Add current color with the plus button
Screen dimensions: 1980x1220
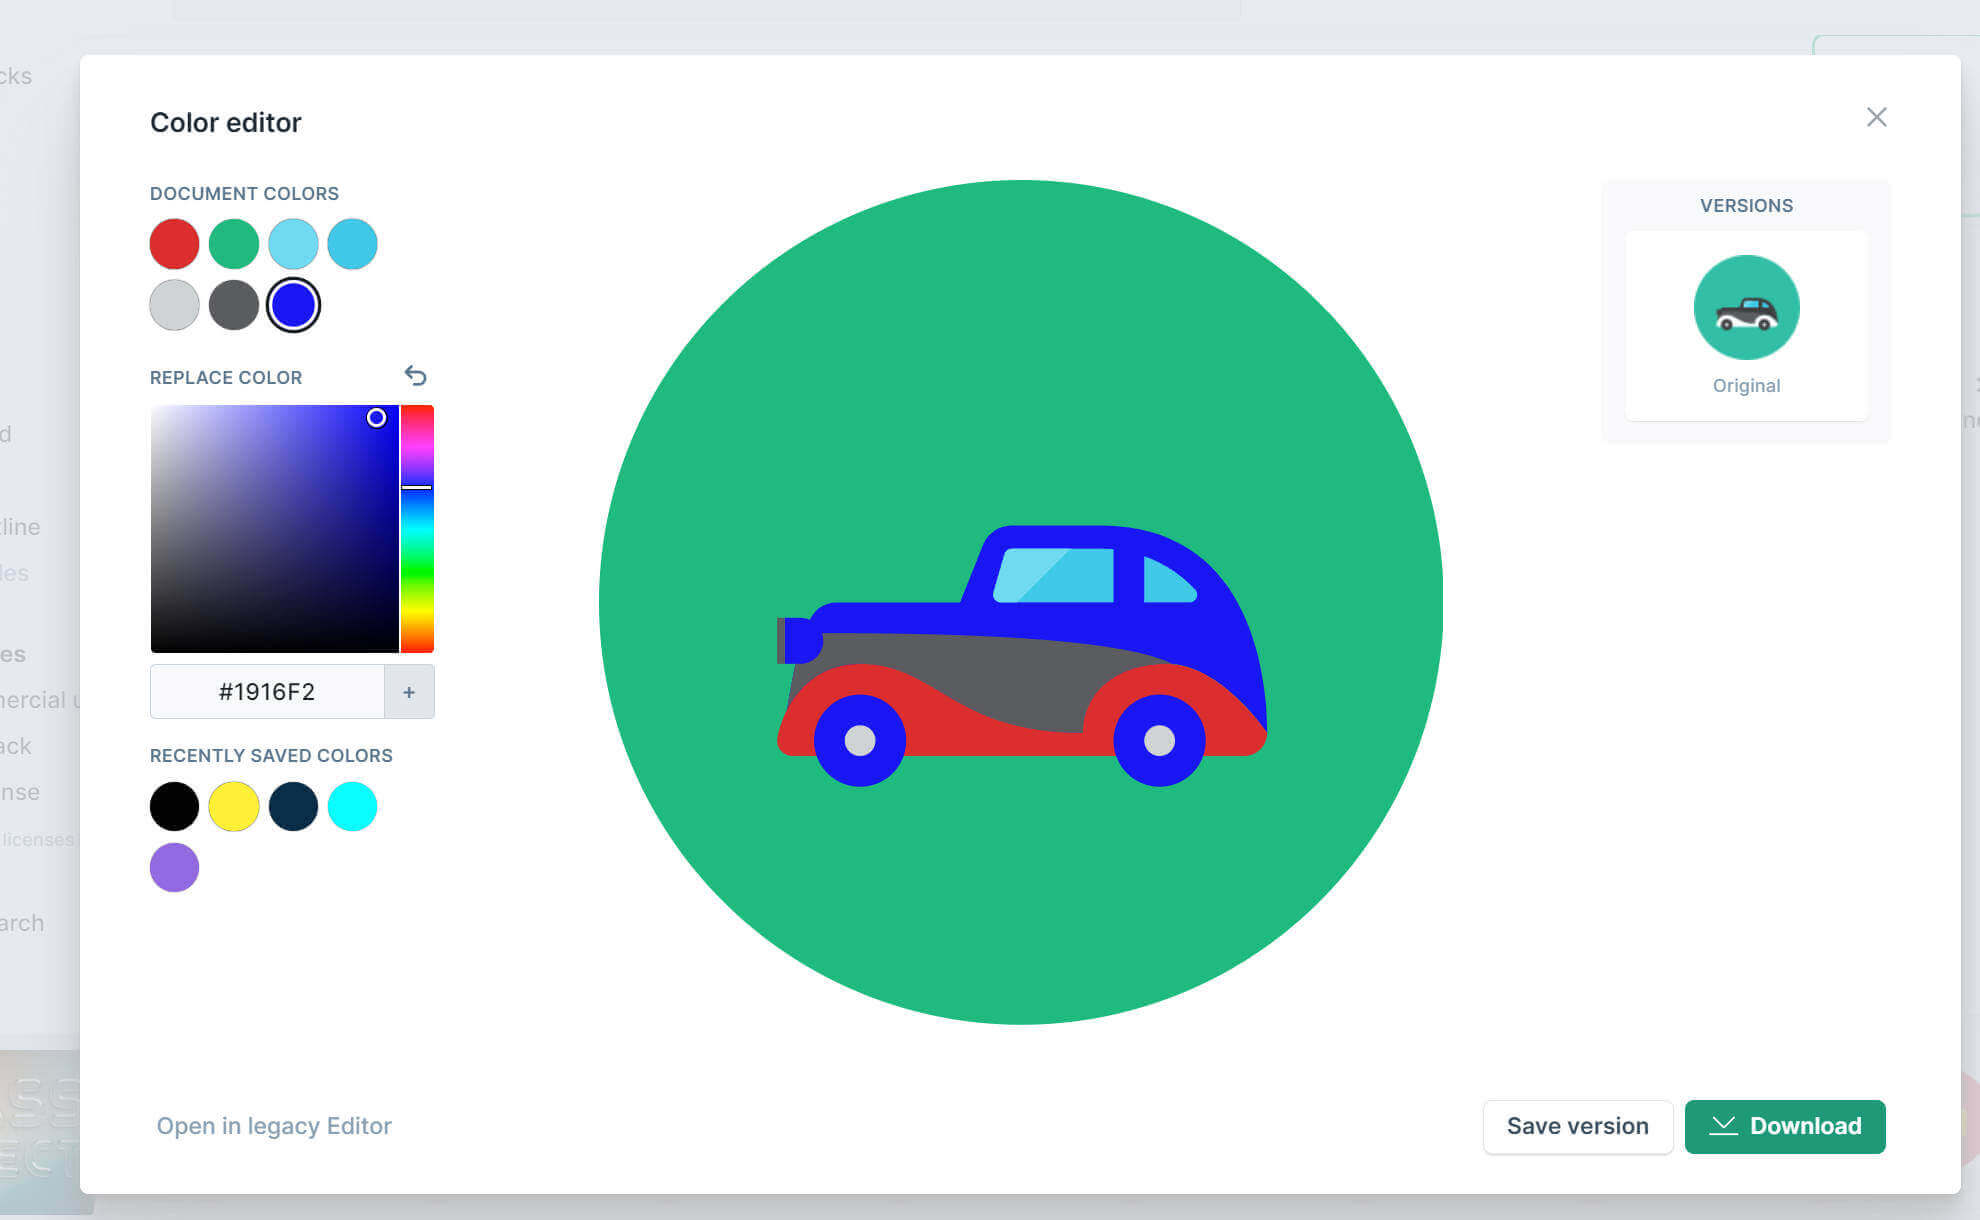click(x=409, y=692)
